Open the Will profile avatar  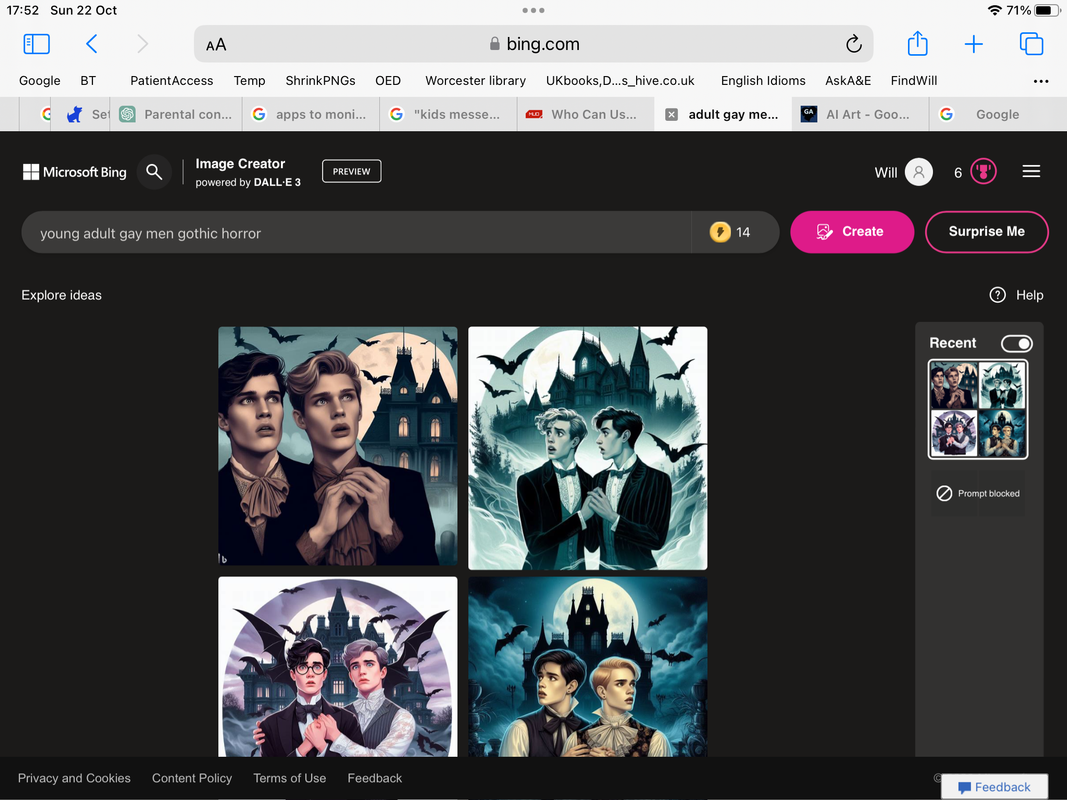[918, 172]
